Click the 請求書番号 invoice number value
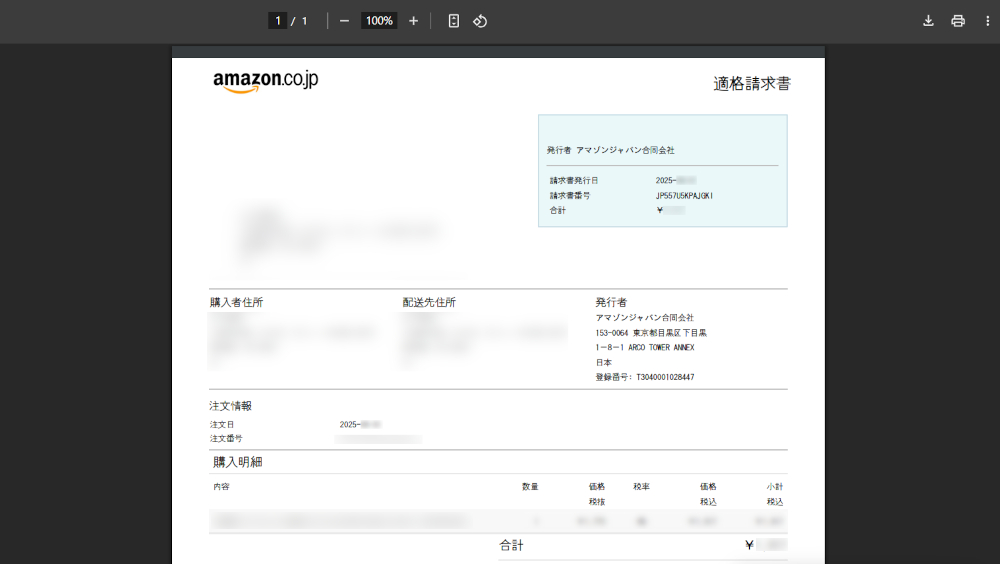The image size is (1000, 564). (684, 196)
